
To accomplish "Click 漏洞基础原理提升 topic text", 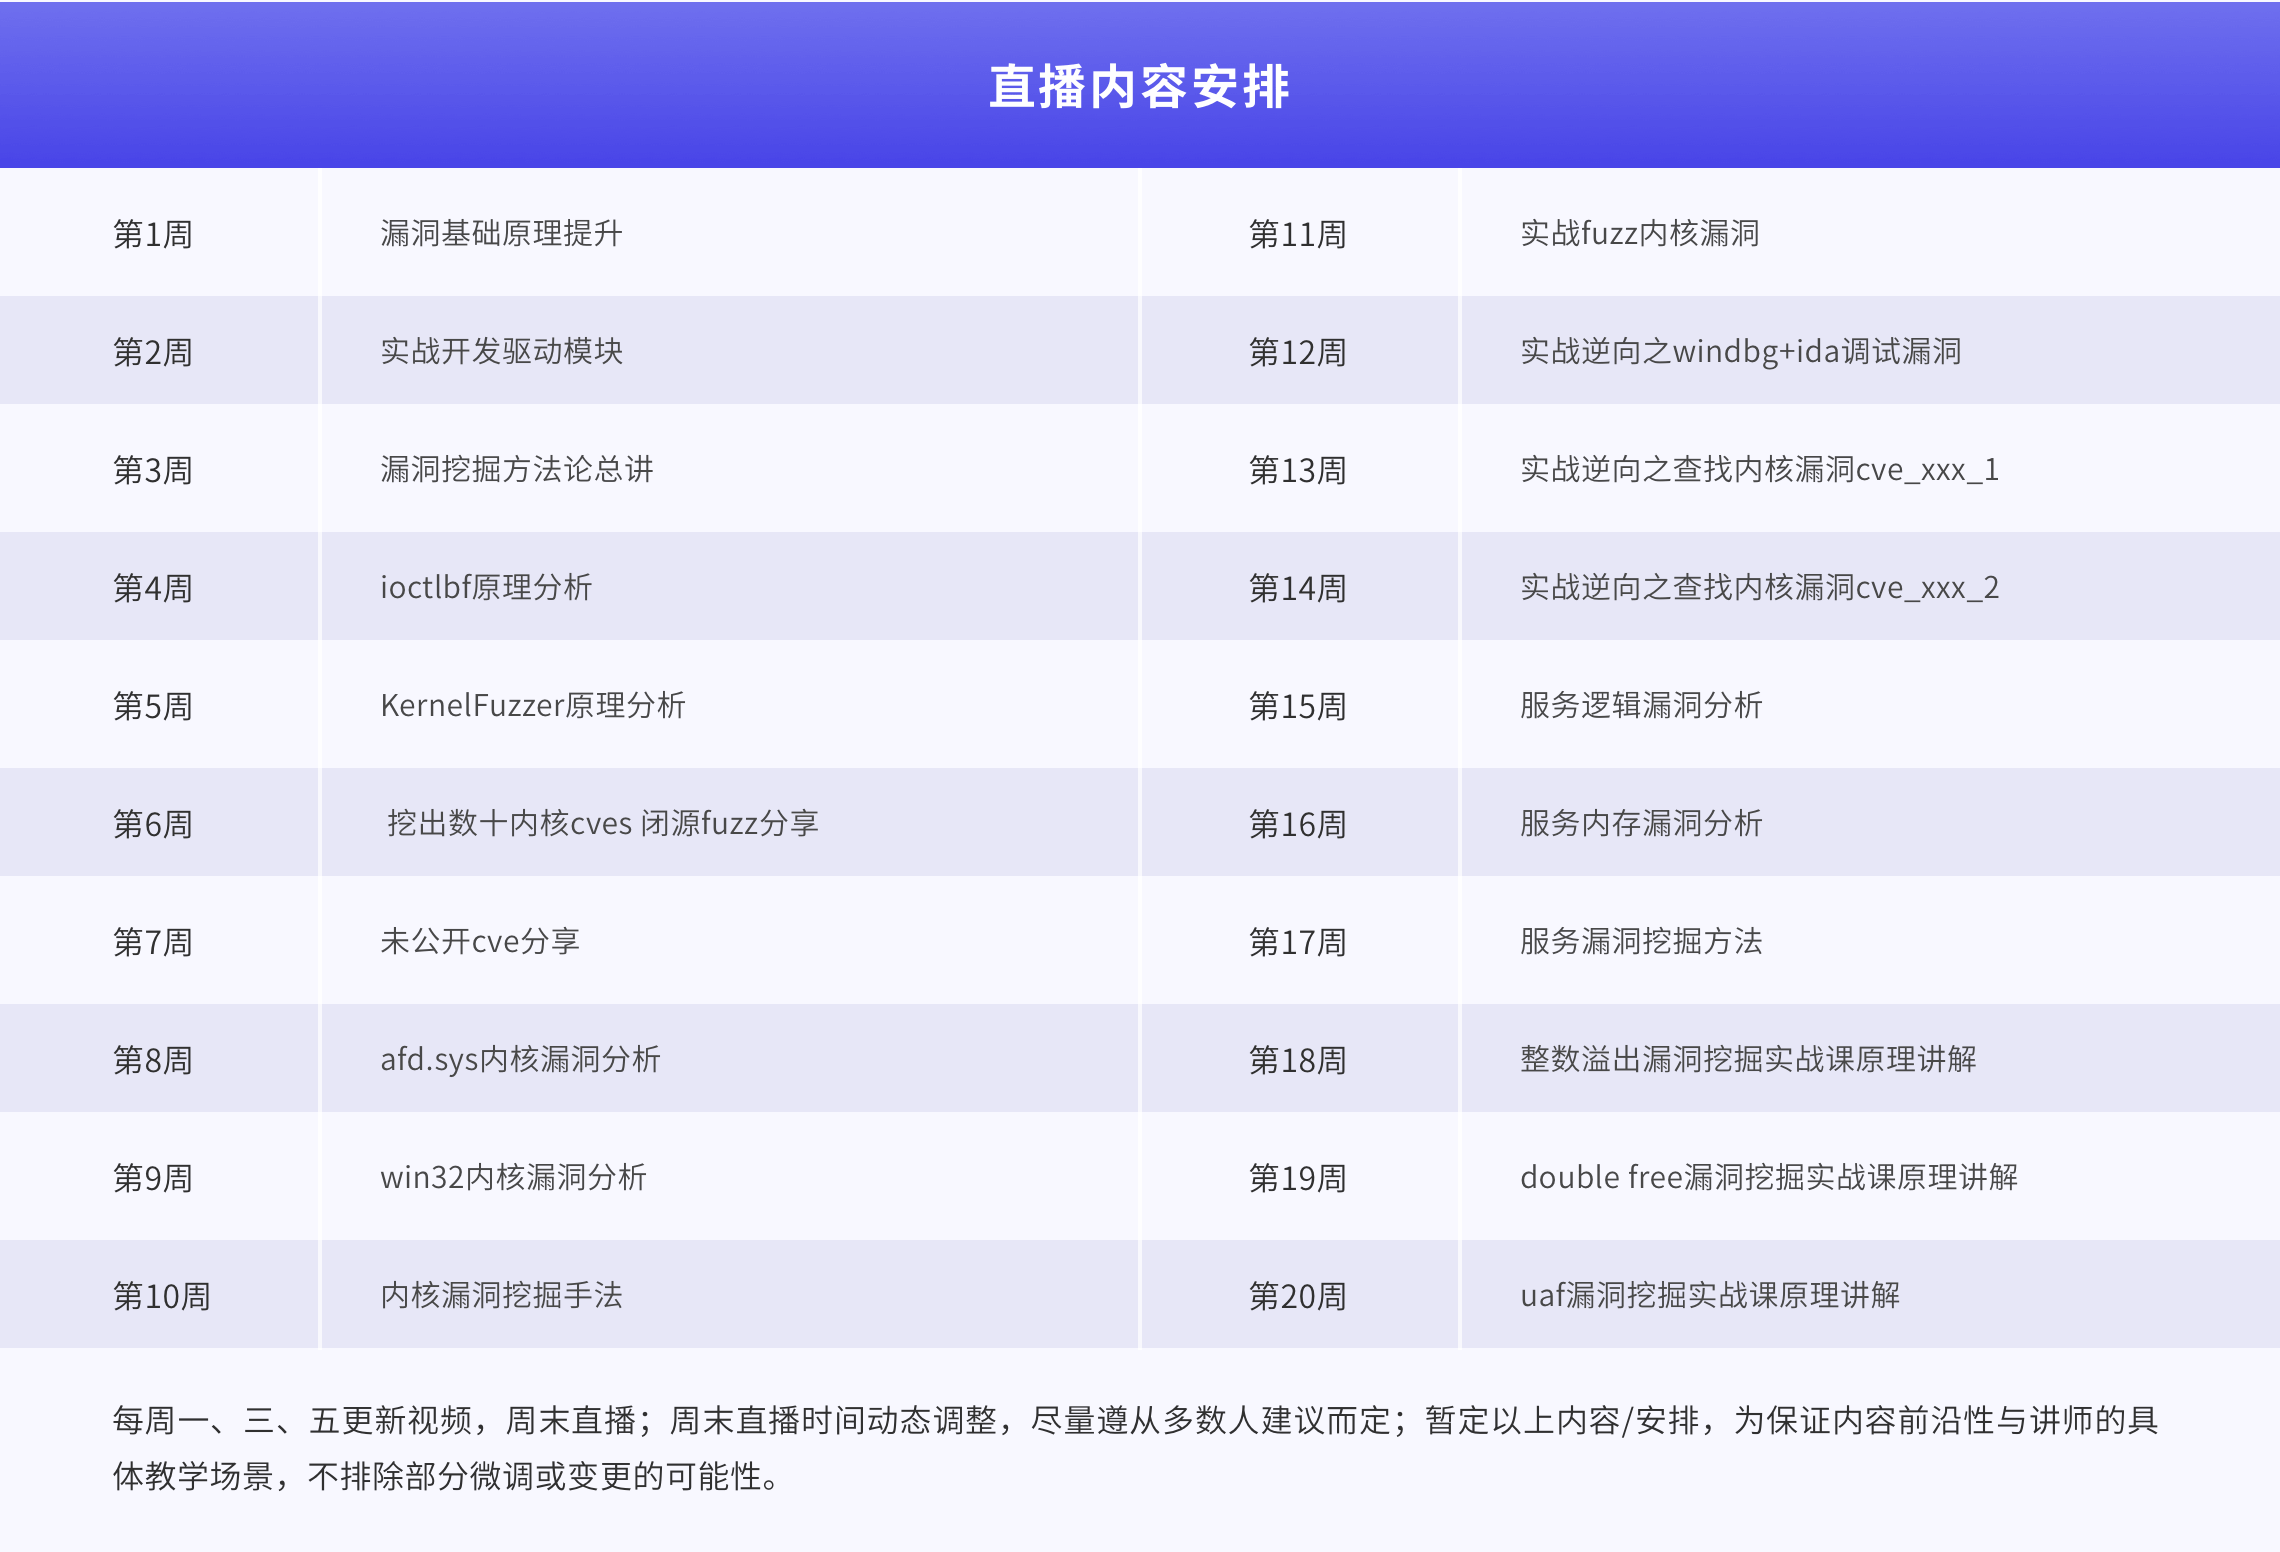I will tap(501, 234).
